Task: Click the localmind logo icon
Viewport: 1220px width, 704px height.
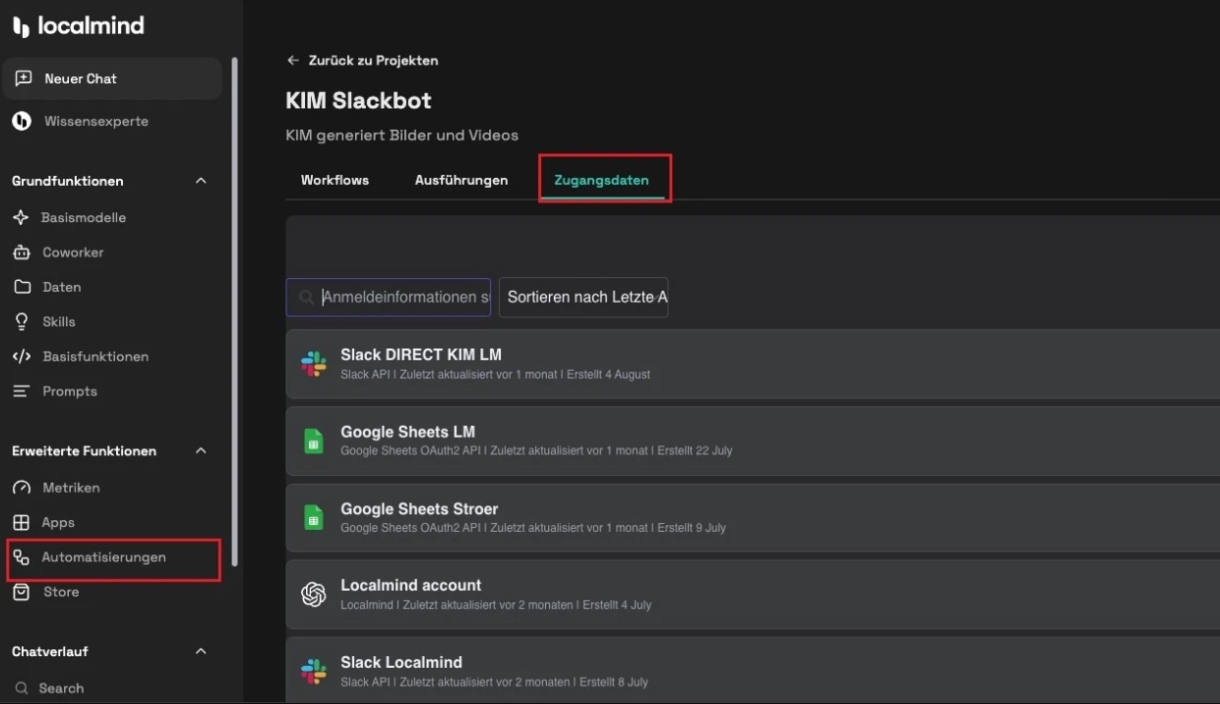Action: (22, 27)
